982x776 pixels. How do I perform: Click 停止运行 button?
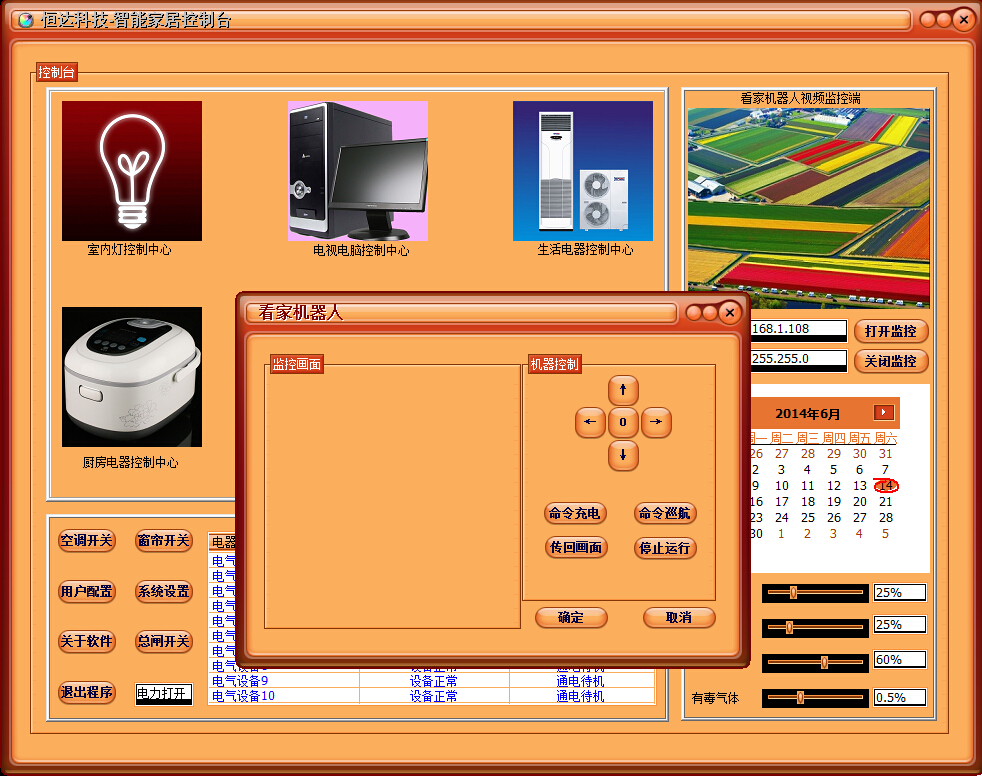(x=664, y=548)
